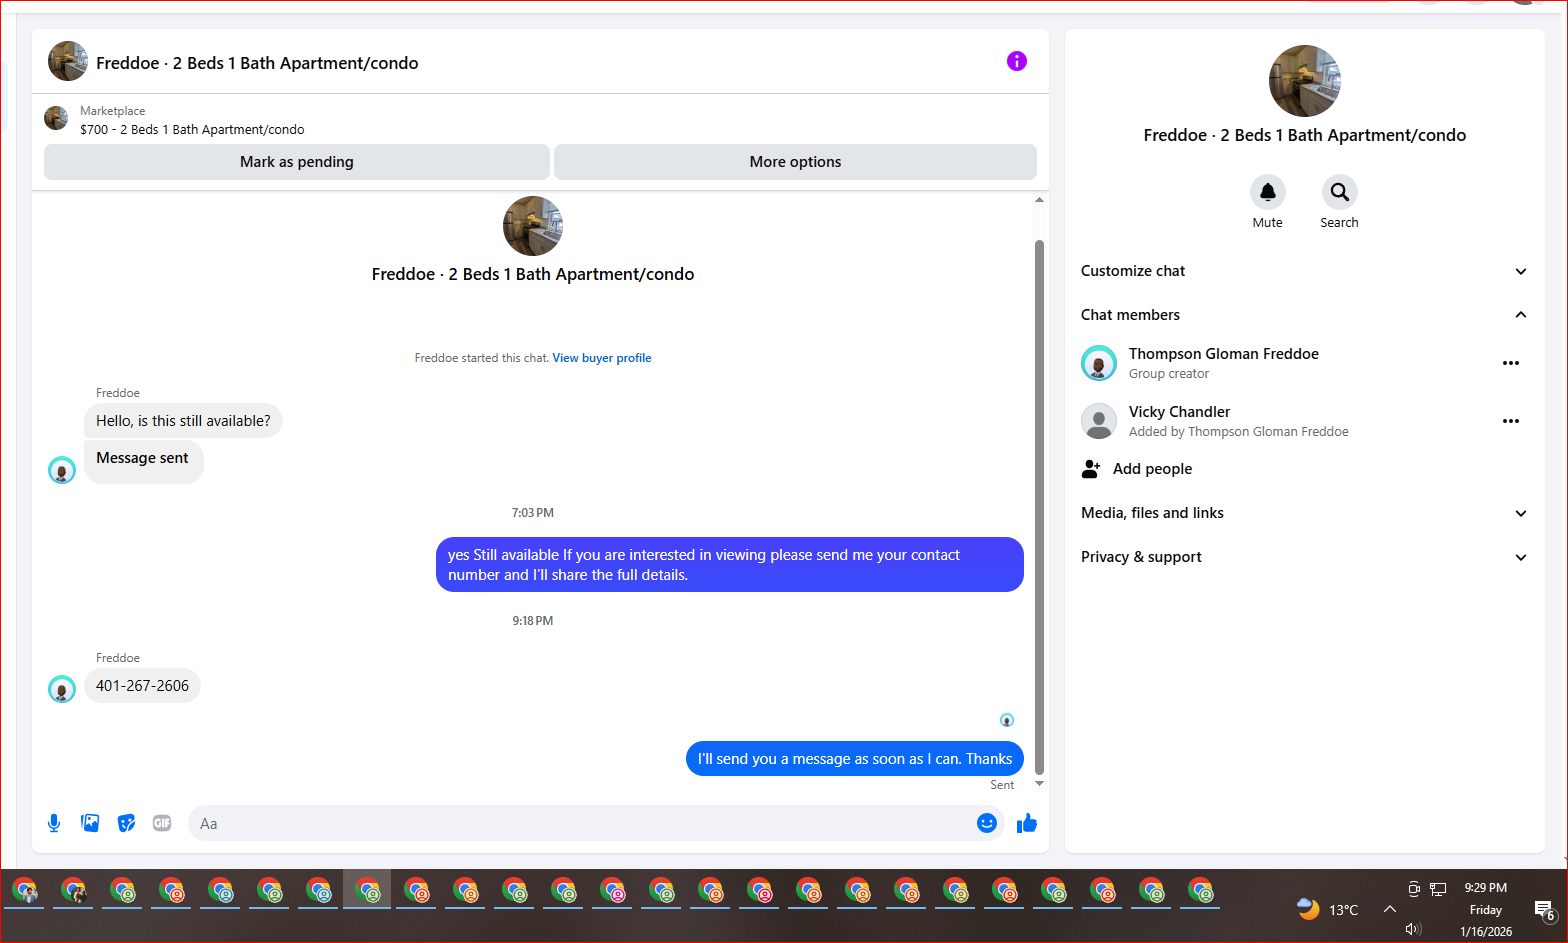Image resolution: width=1568 pixels, height=943 pixels.
Task: Mute the conversation with the bell icon
Action: [x=1267, y=191]
